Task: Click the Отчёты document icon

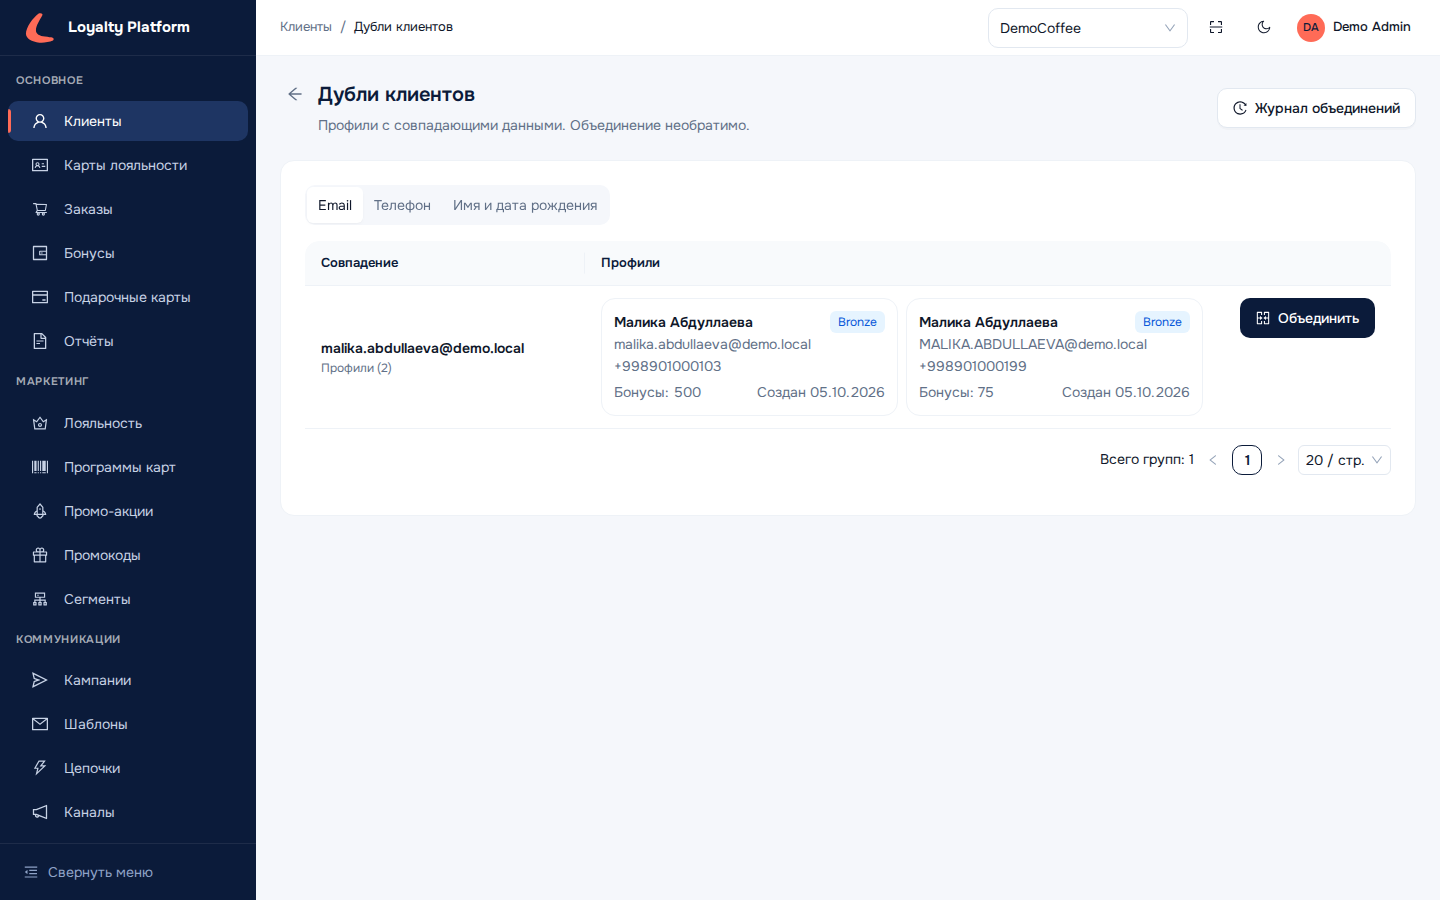Action: (40, 341)
